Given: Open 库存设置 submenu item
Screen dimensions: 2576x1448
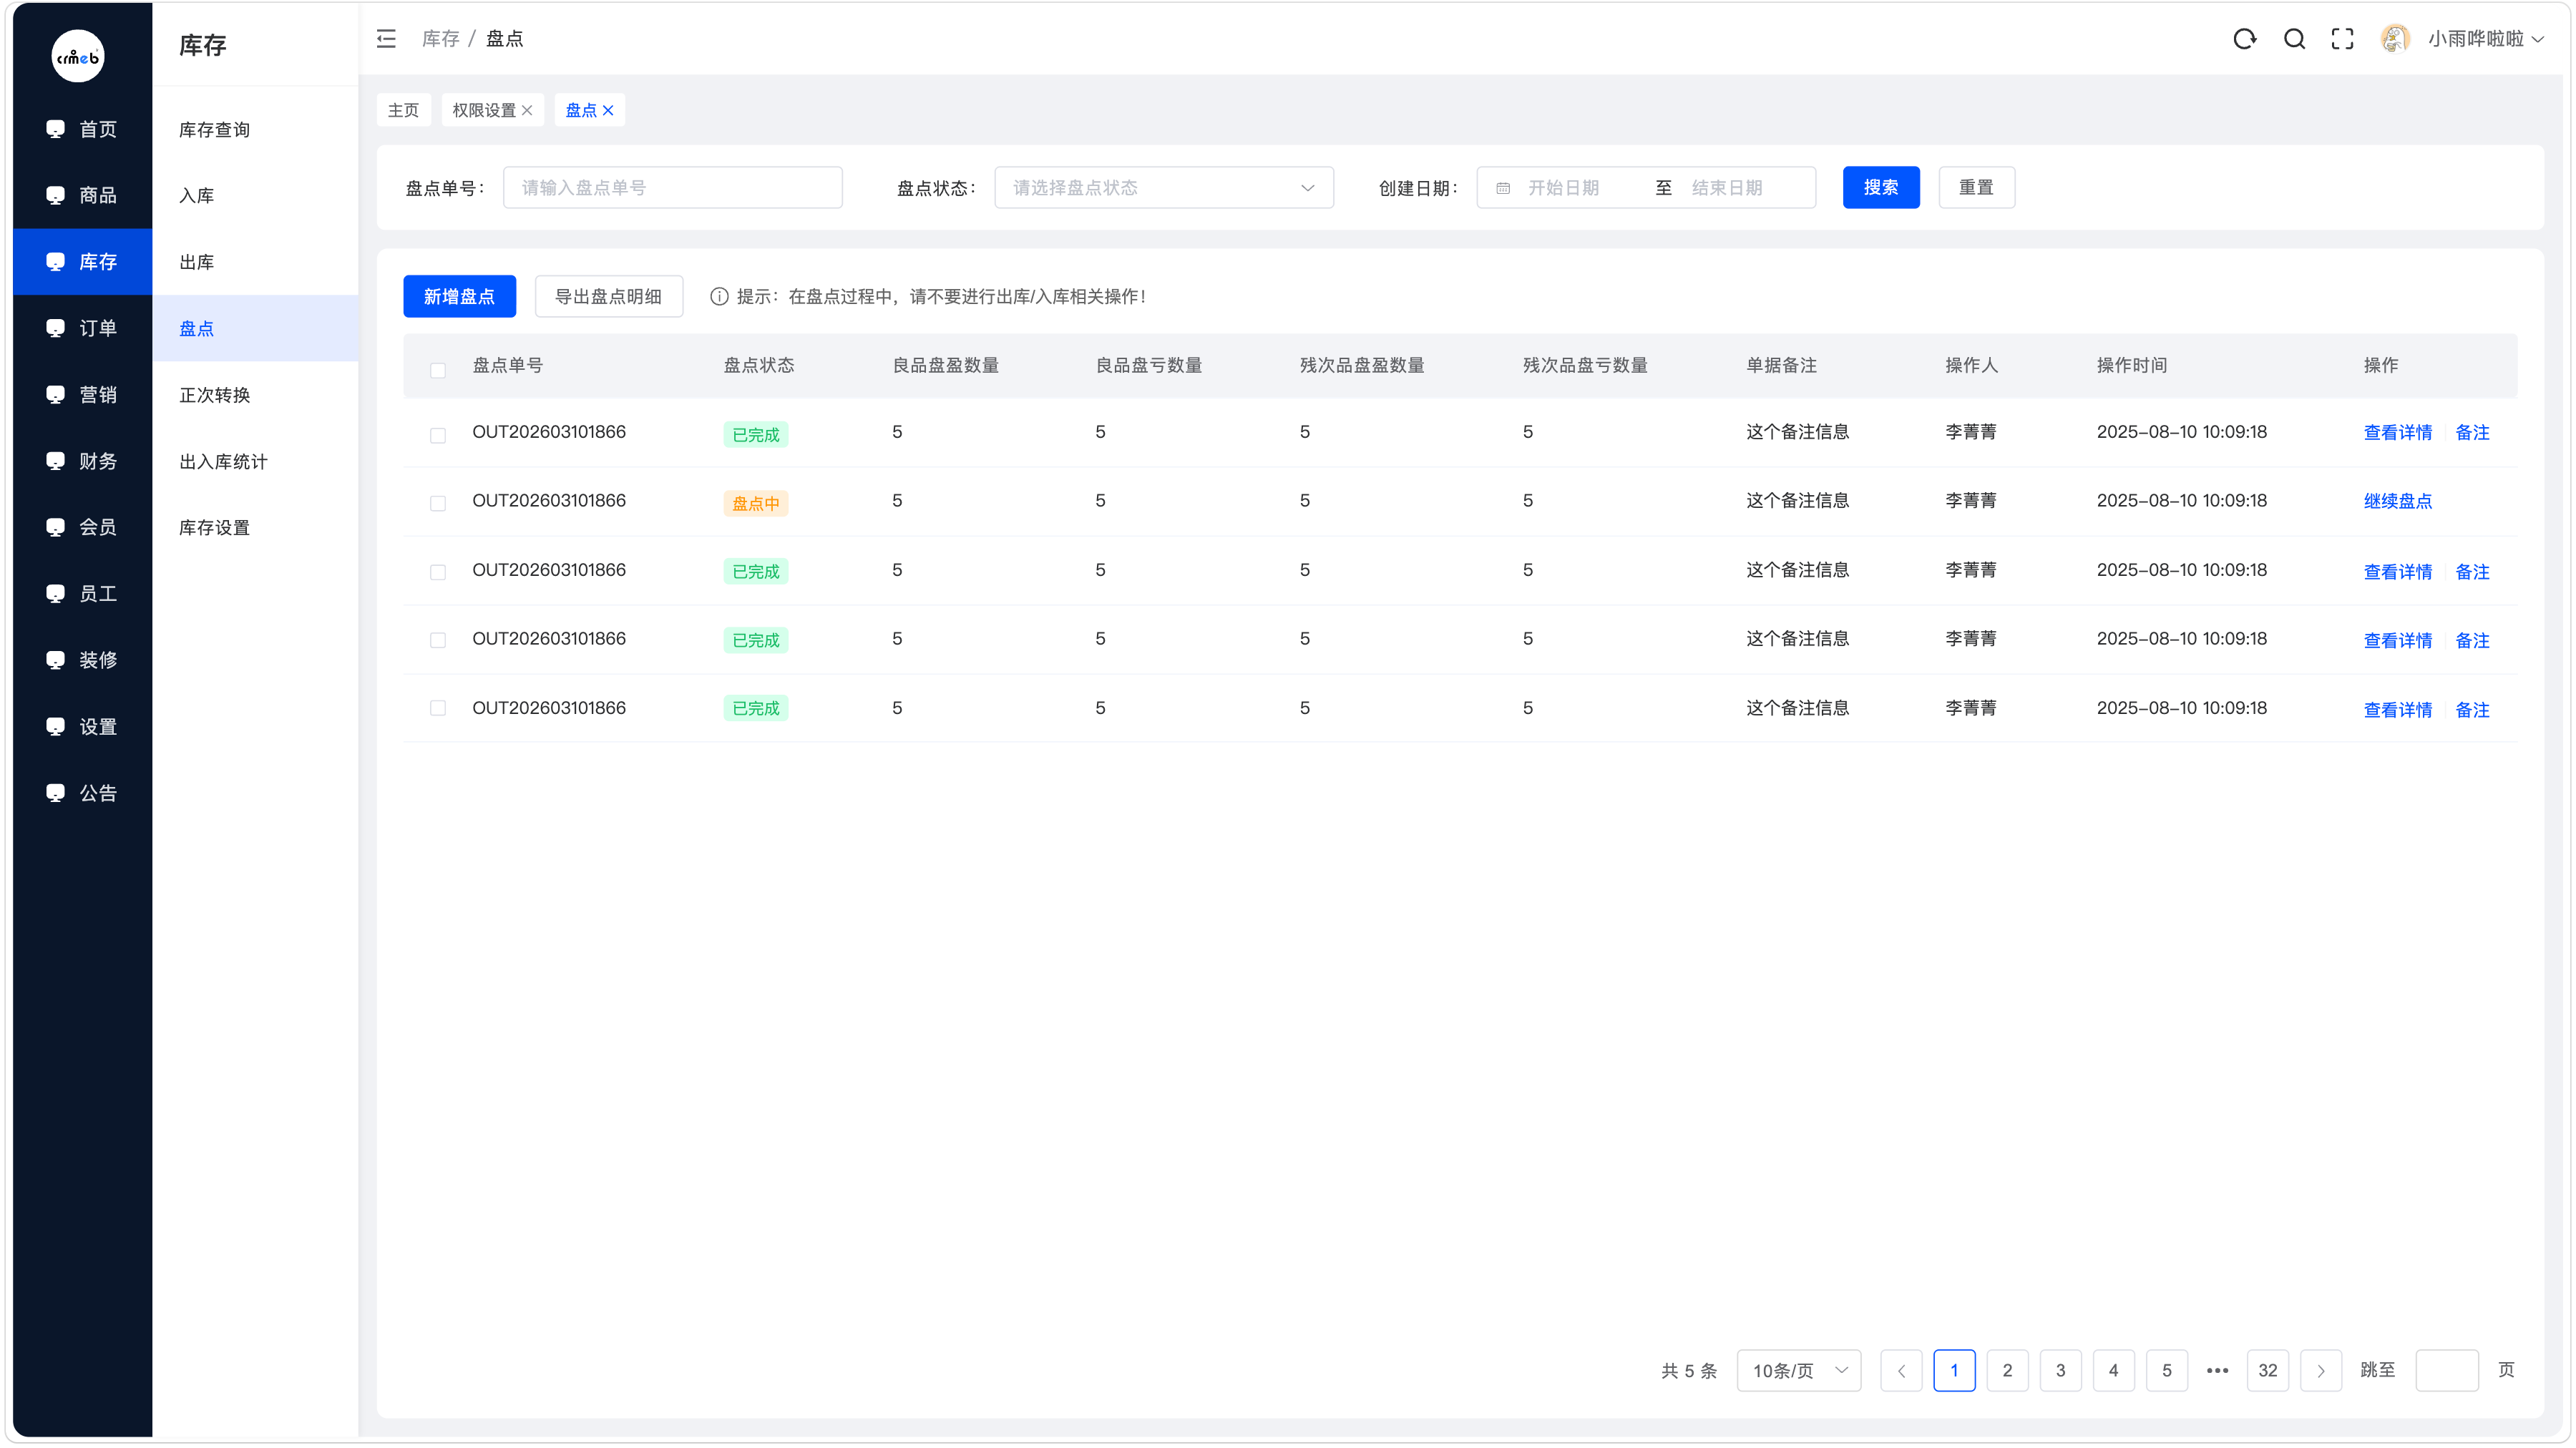Looking at the screenshot, I should (255, 527).
